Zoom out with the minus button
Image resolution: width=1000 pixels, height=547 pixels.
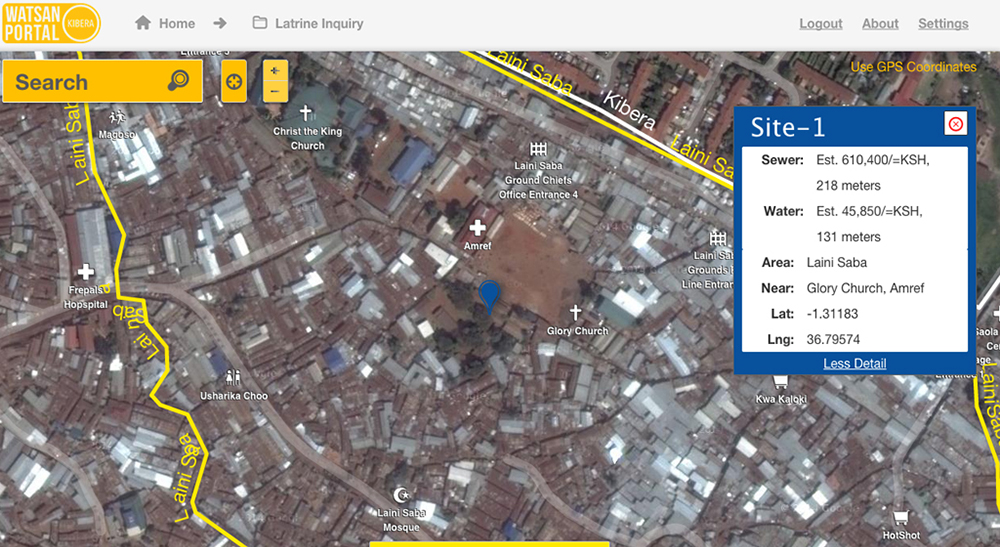pyautogui.click(x=275, y=91)
